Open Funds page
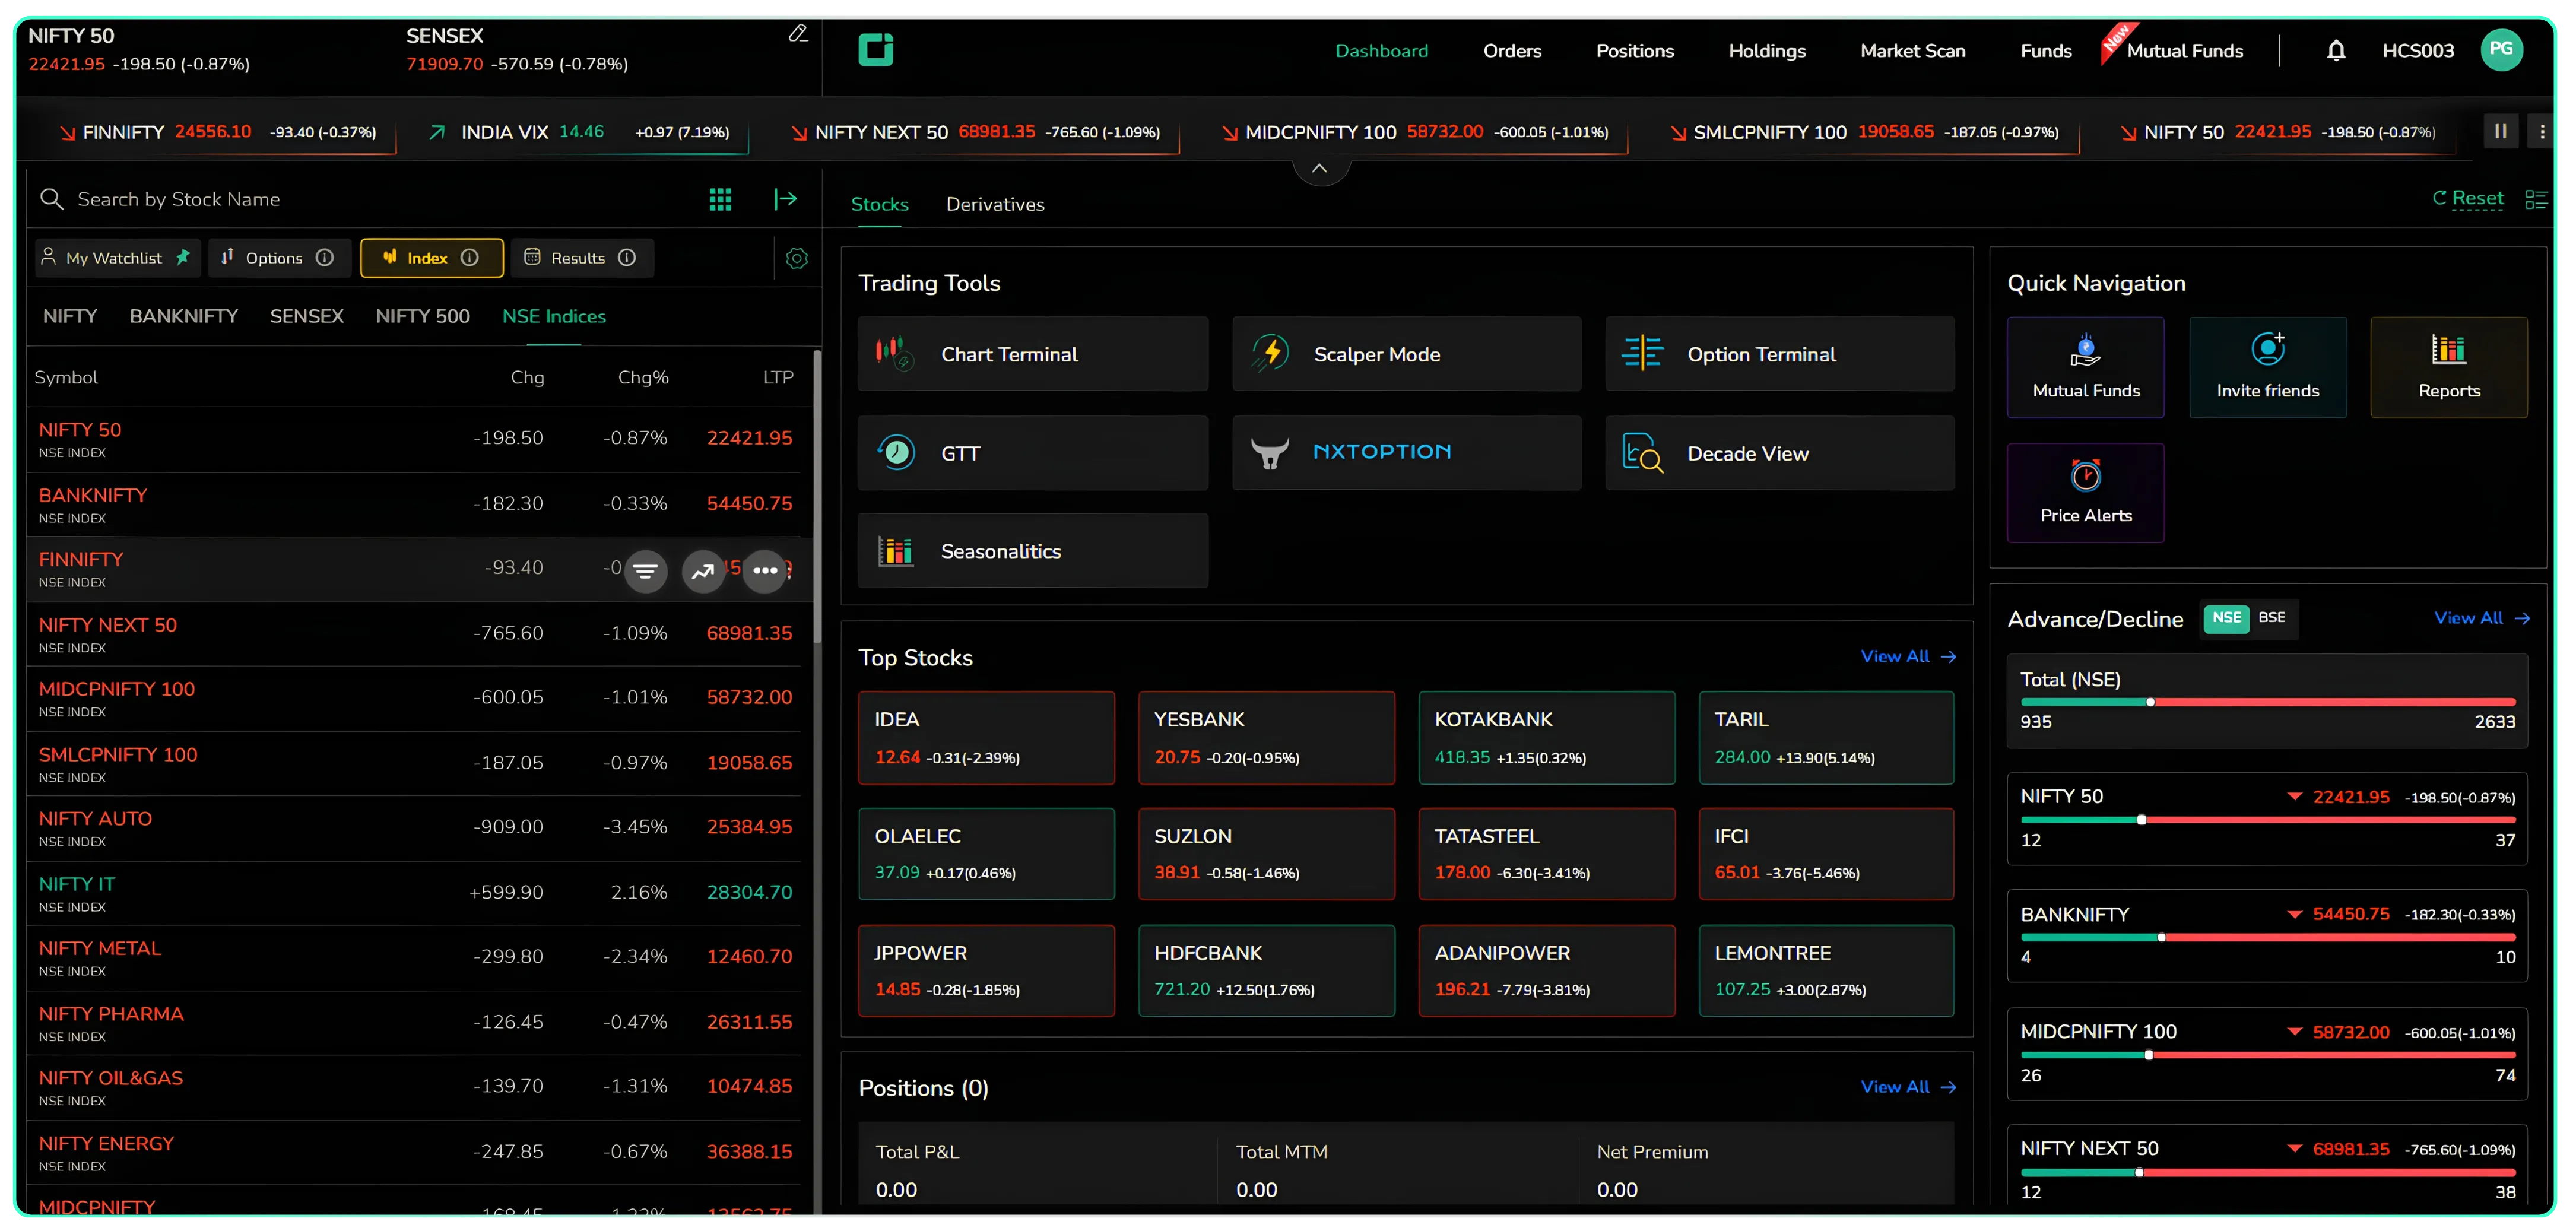2576x1231 pixels. (x=2045, y=51)
